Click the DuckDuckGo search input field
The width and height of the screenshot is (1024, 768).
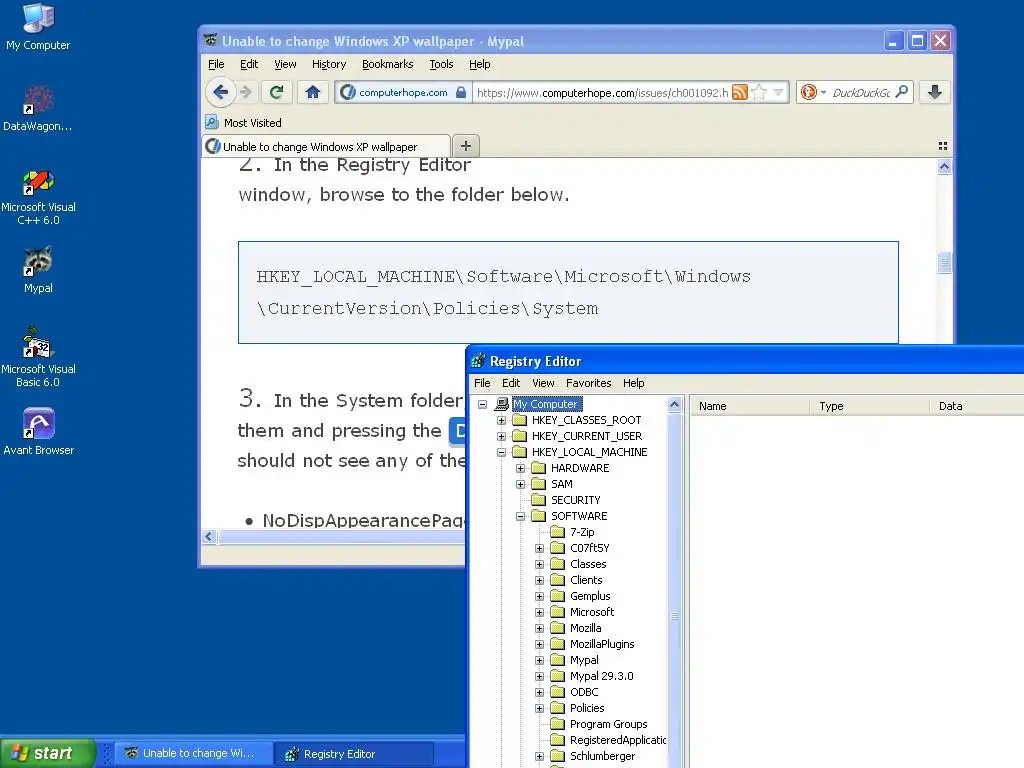coord(861,93)
